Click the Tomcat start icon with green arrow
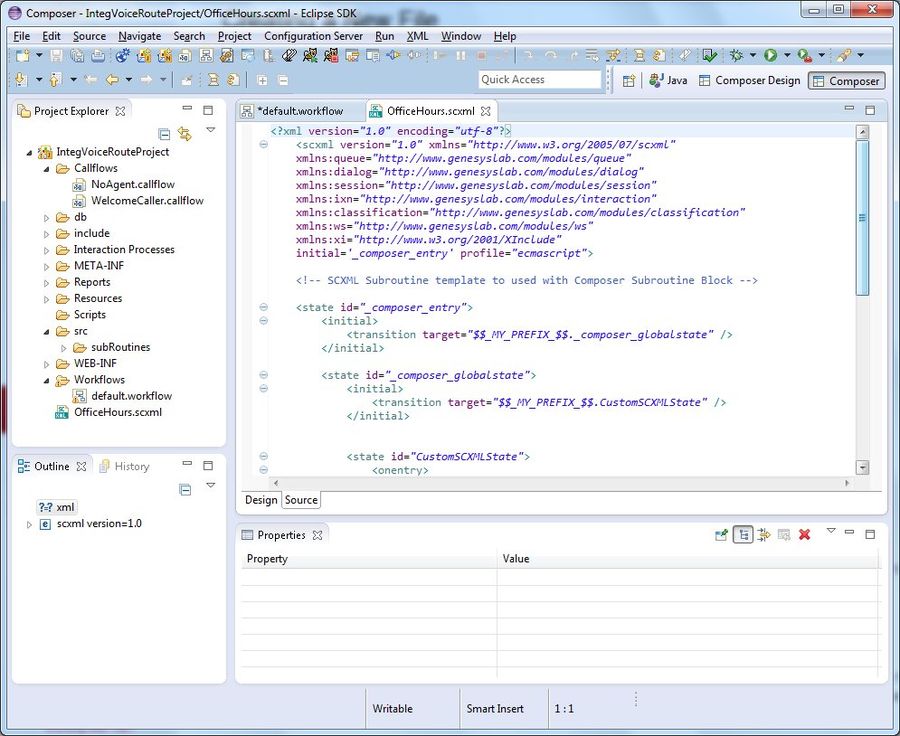Image resolution: width=900 pixels, height=736 pixels. [311, 55]
